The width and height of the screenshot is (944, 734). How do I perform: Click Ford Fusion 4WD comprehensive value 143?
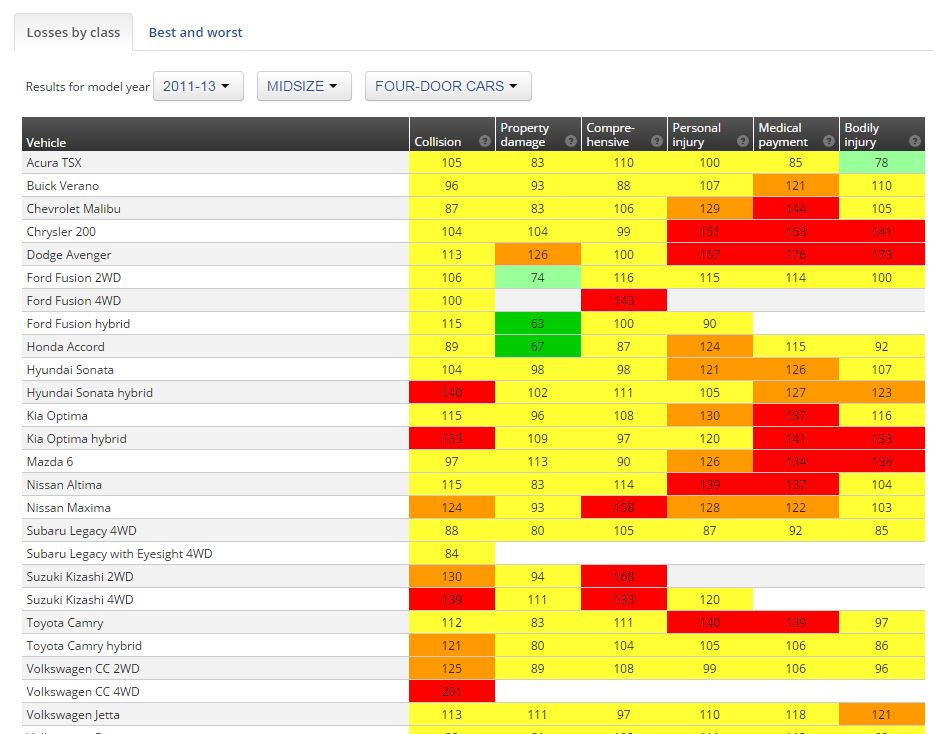coord(624,300)
